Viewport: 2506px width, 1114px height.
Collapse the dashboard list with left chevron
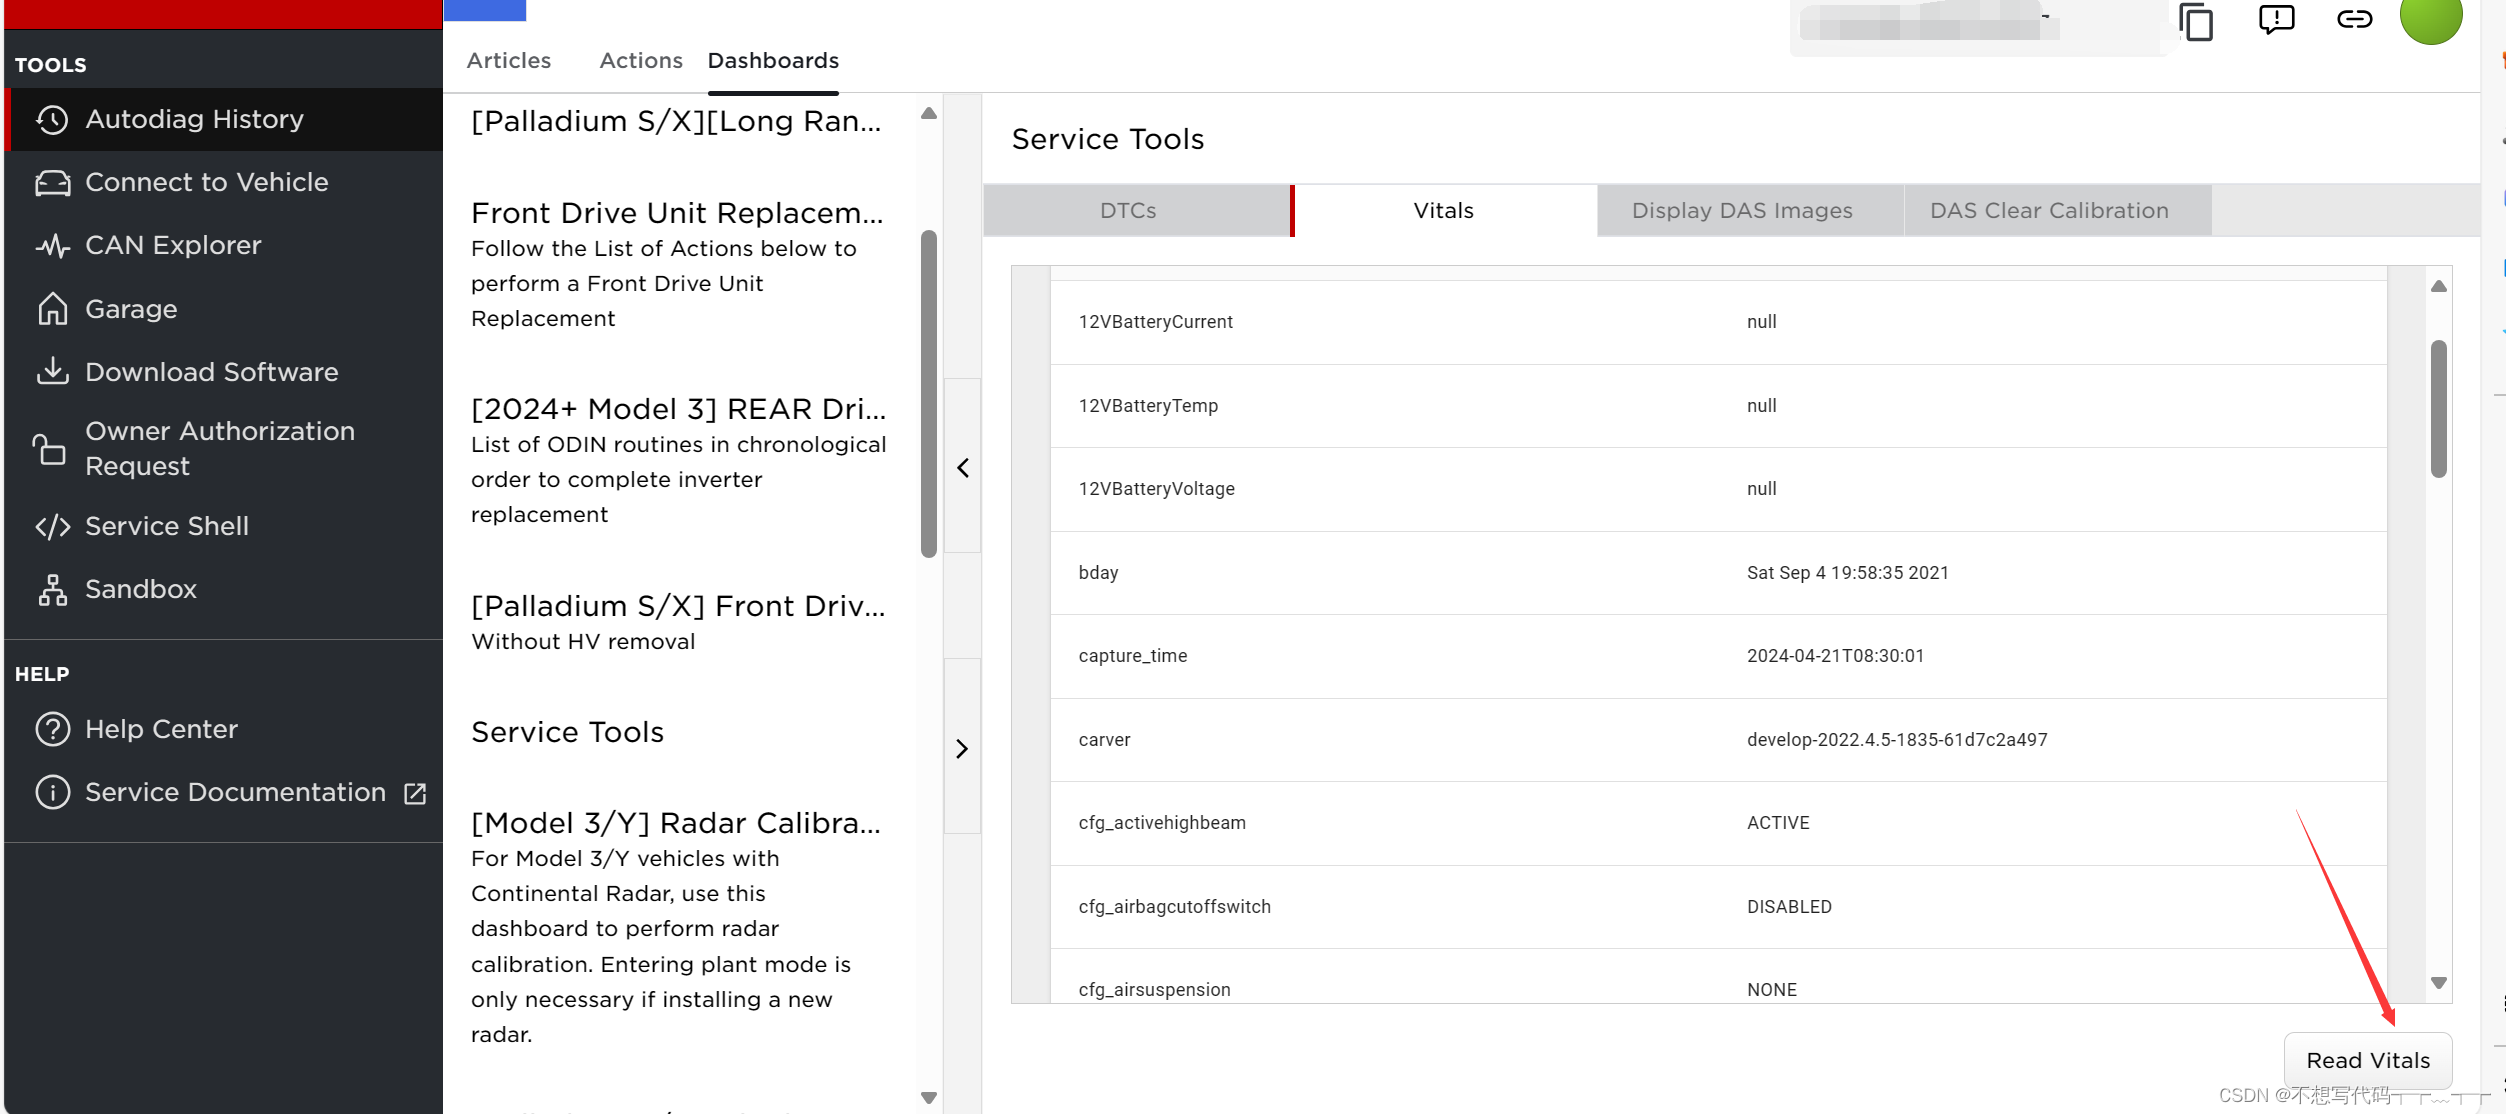(x=962, y=467)
